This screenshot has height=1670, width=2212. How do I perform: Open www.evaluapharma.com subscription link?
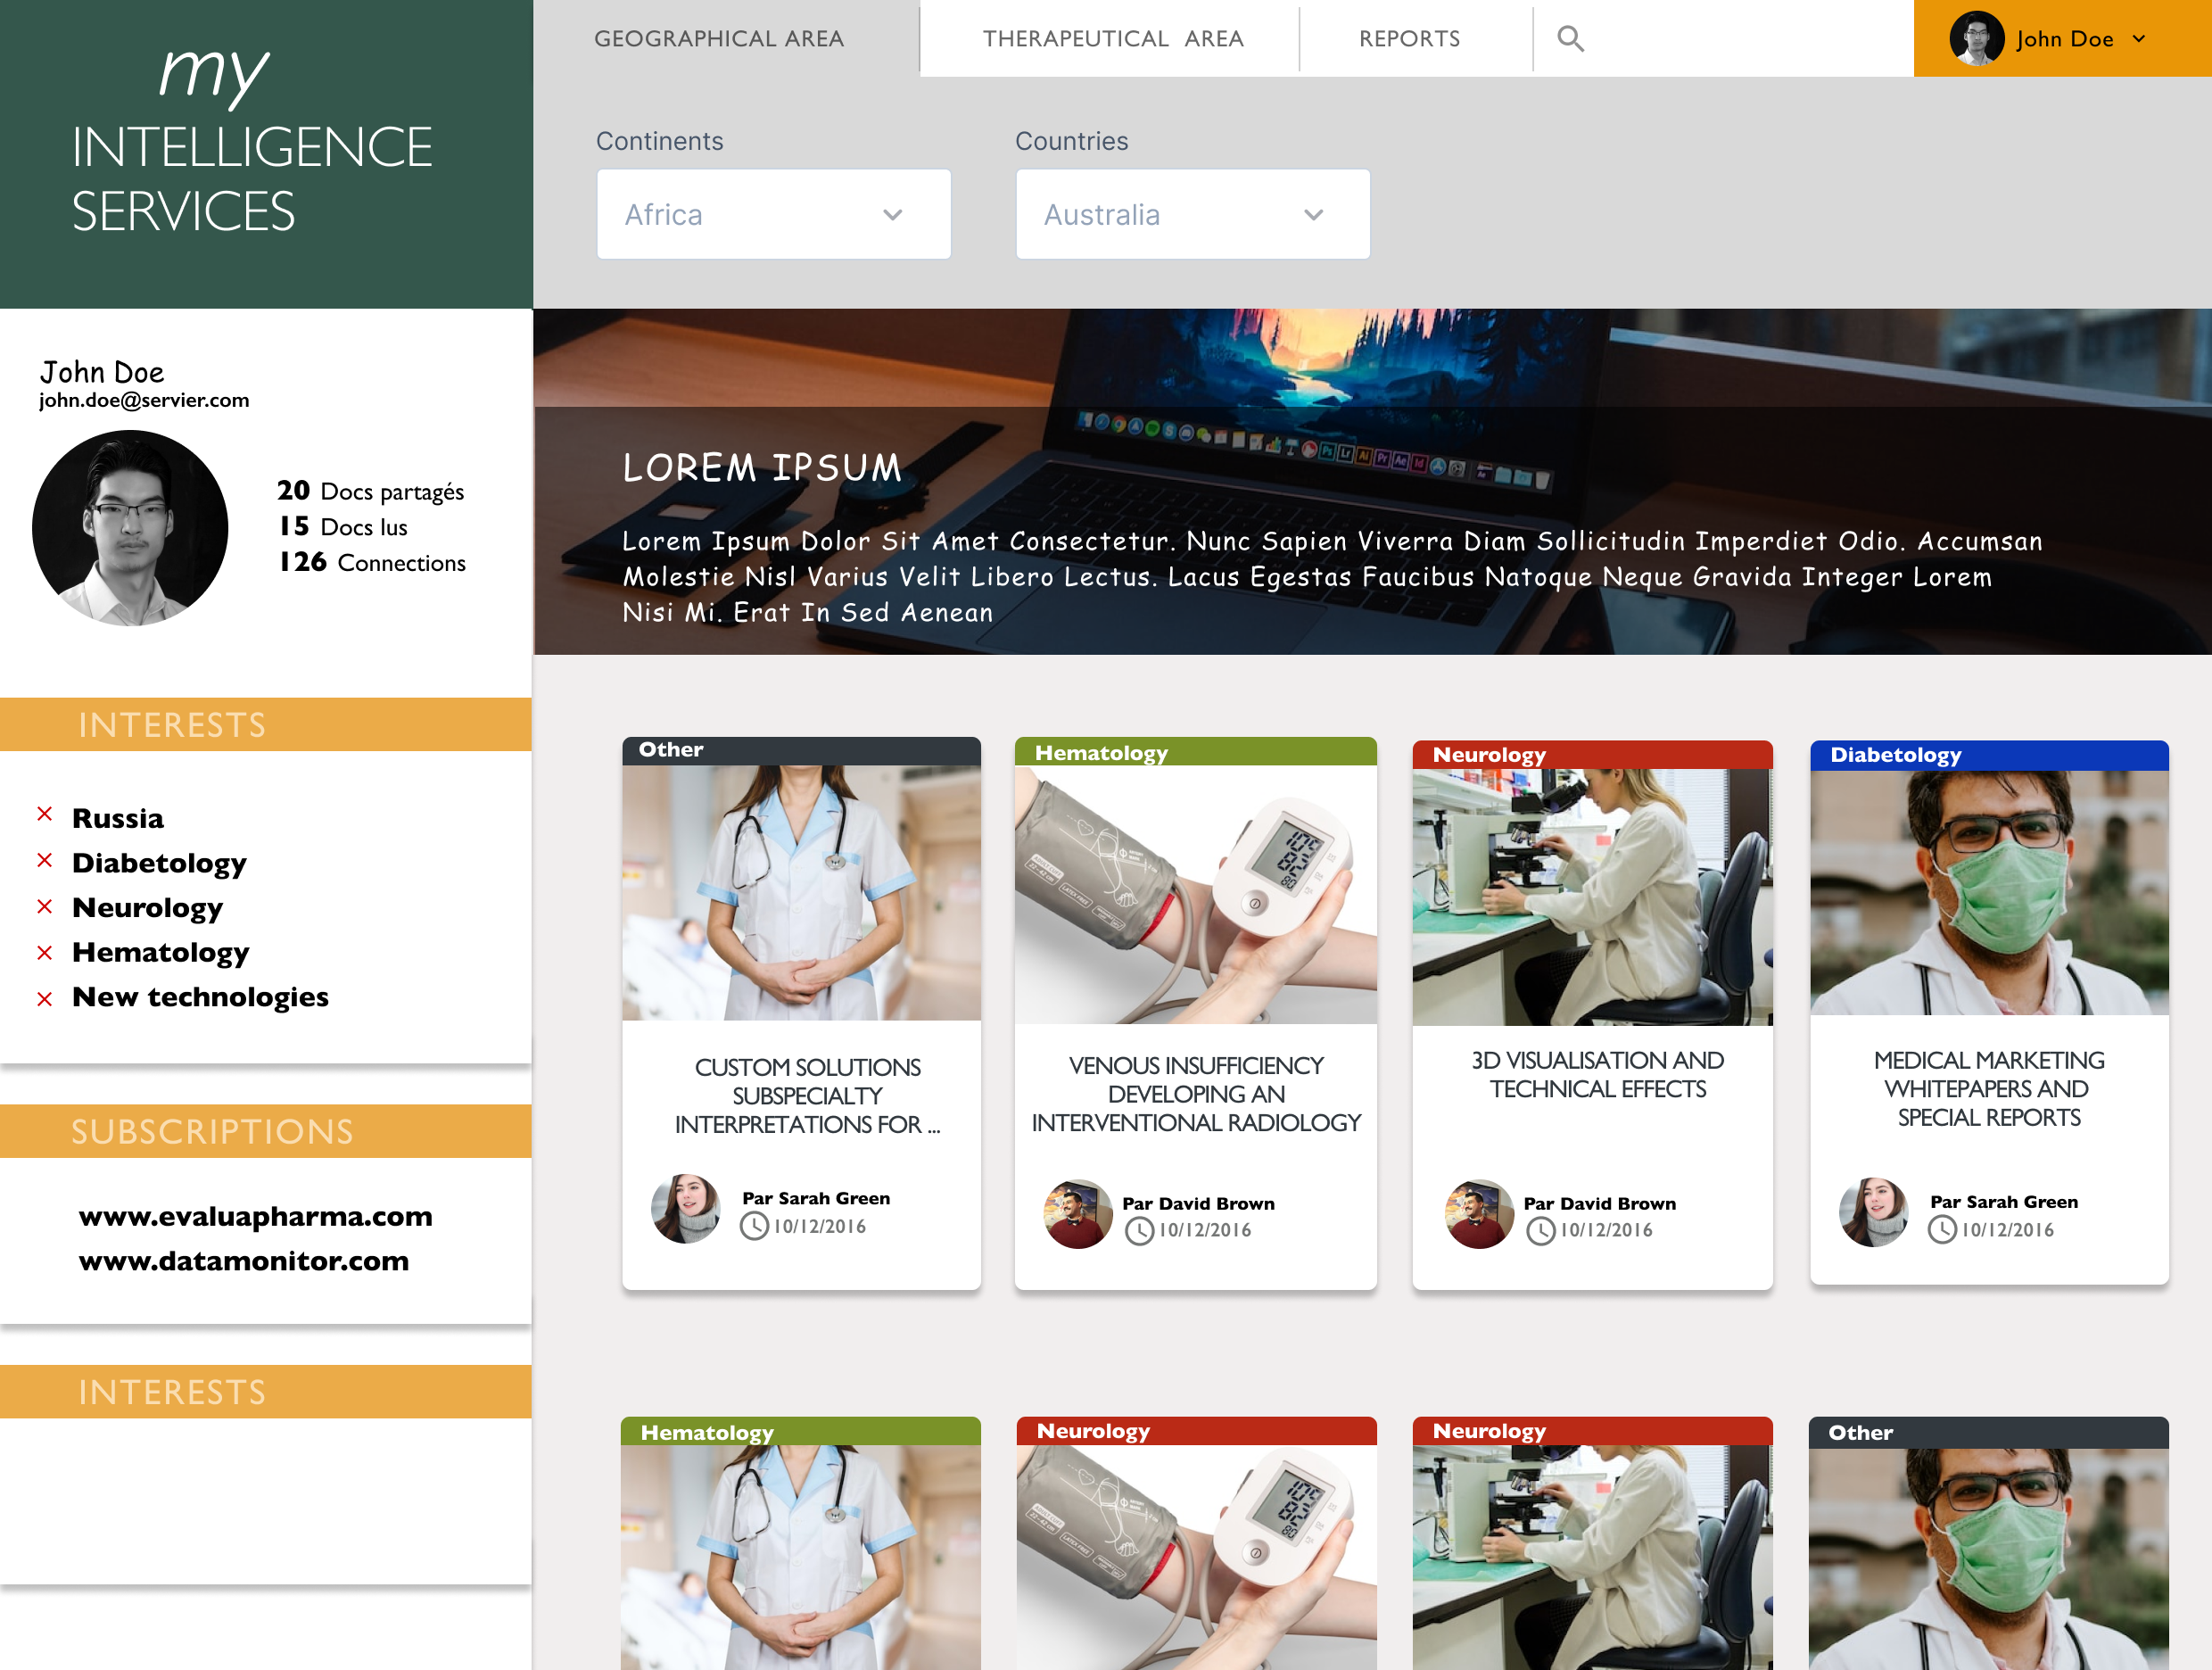coord(256,1217)
